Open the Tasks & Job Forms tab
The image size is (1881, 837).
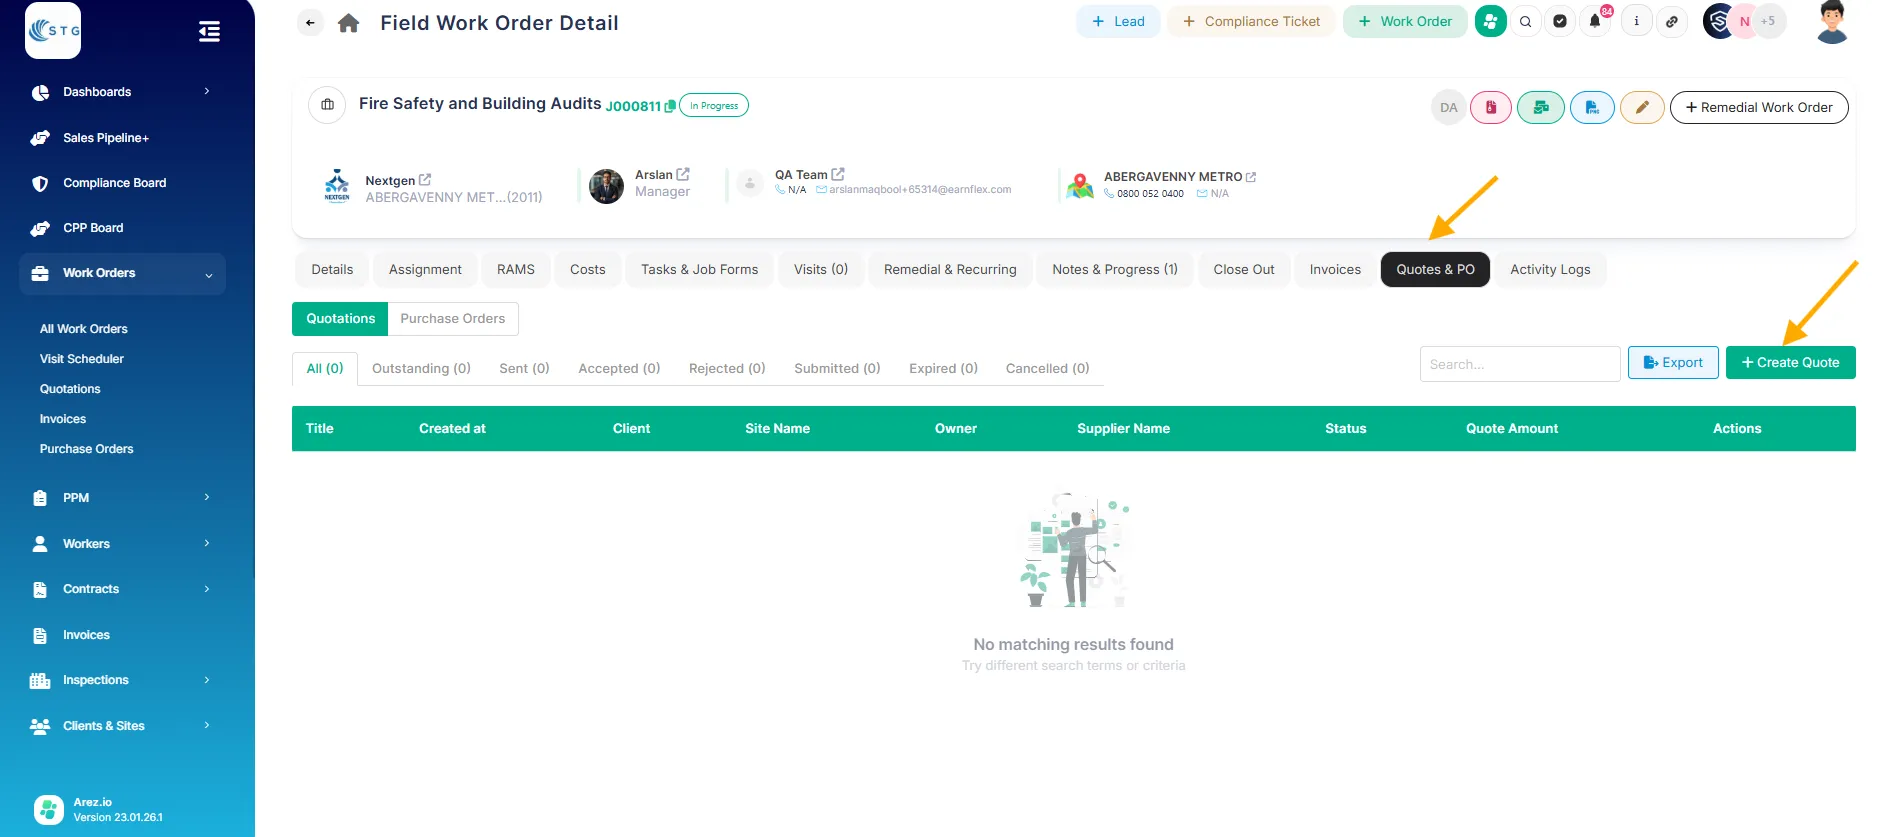[x=699, y=270]
